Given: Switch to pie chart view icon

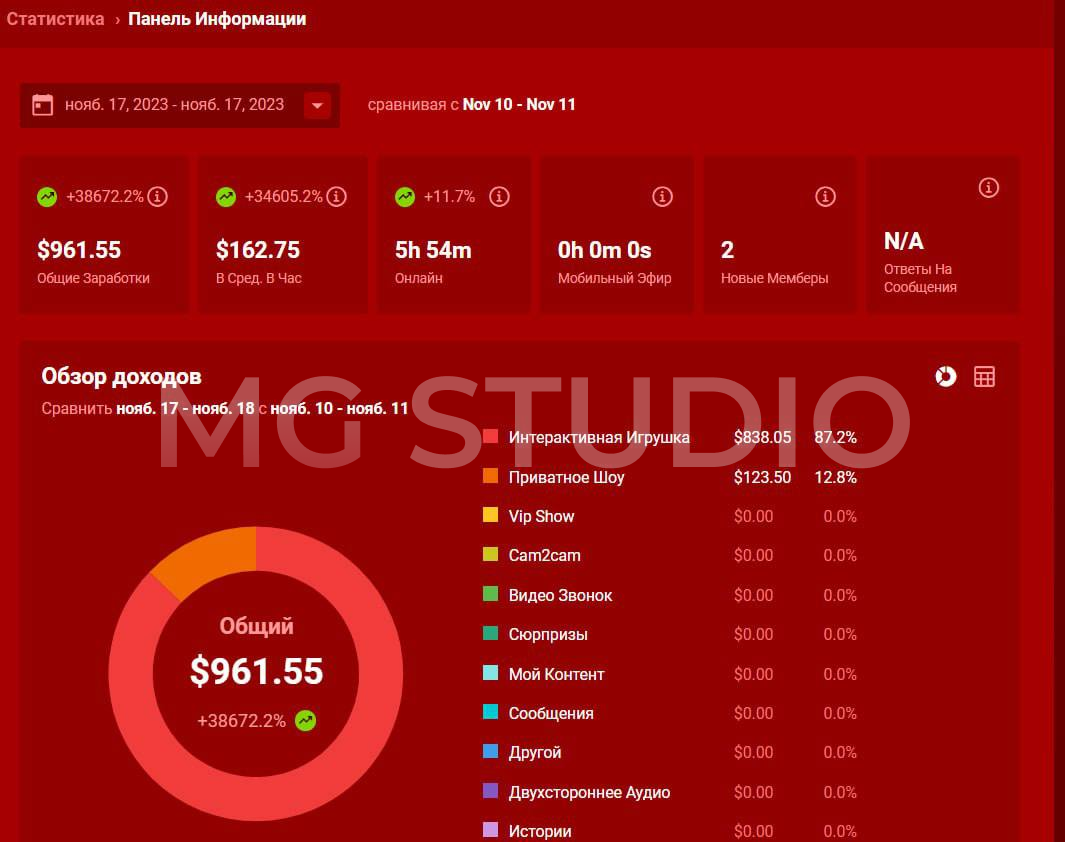Looking at the screenshot, I should click(945, 376).
